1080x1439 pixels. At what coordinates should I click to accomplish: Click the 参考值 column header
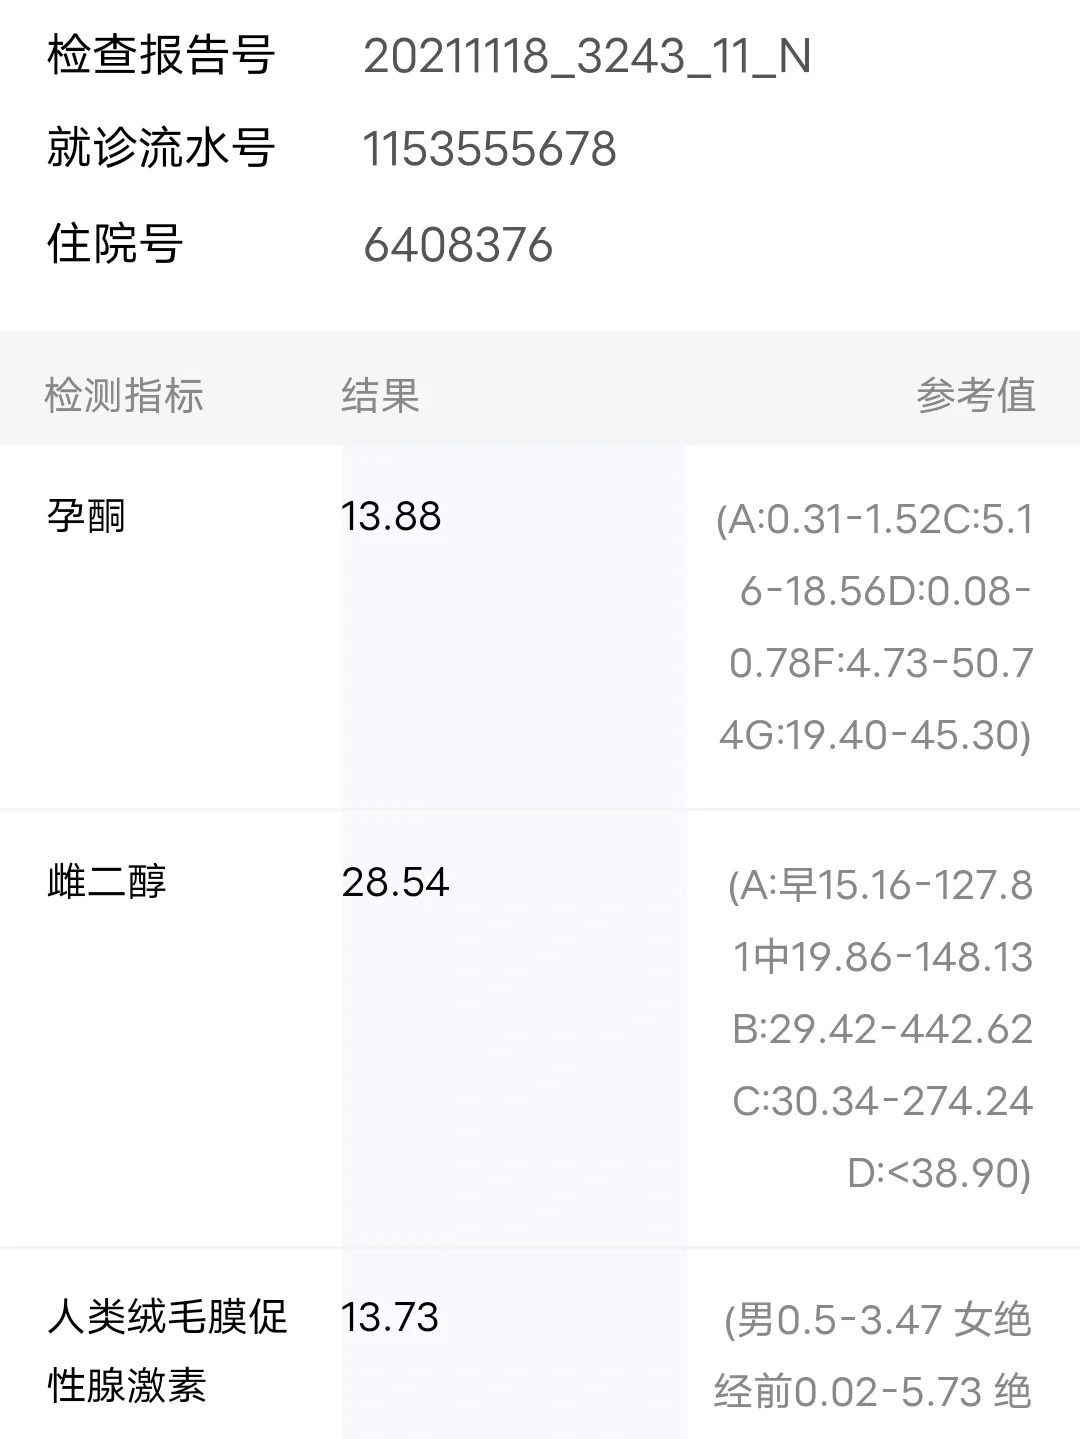[x=975, y=396]
